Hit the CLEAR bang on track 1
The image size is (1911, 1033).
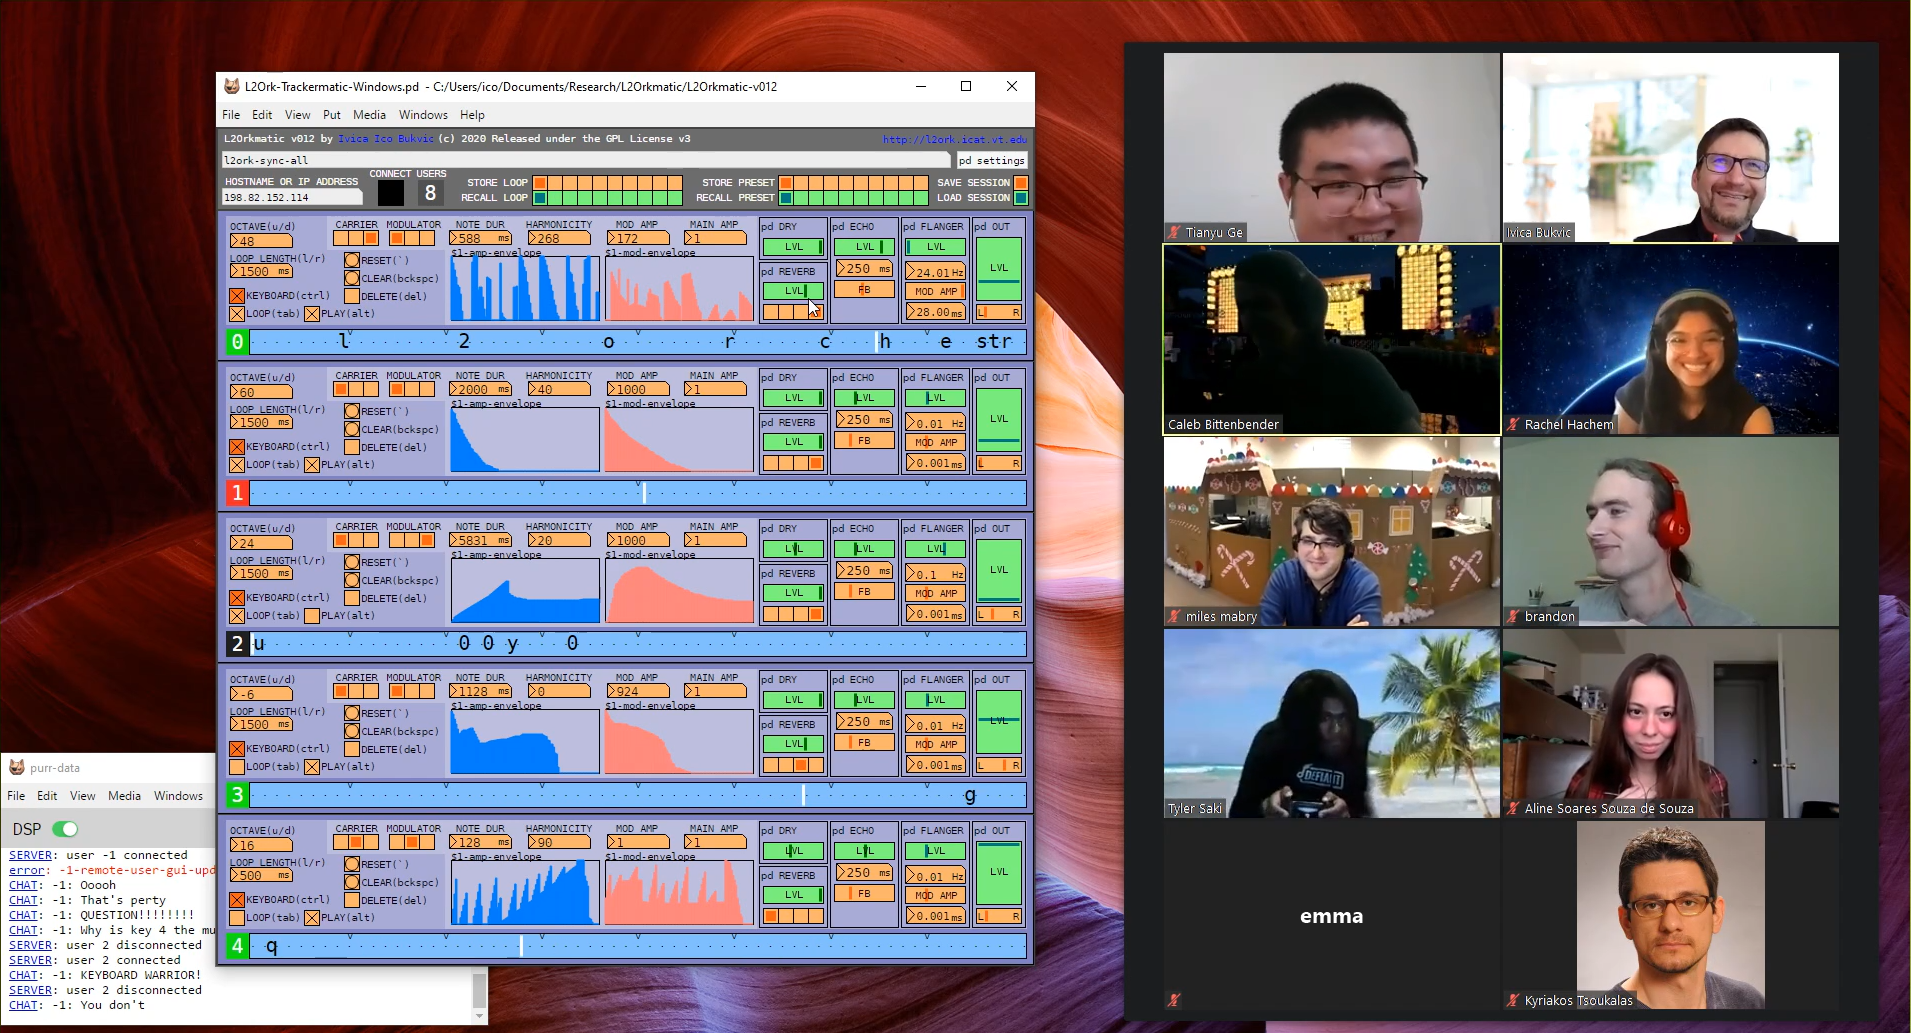click(352, 429)
